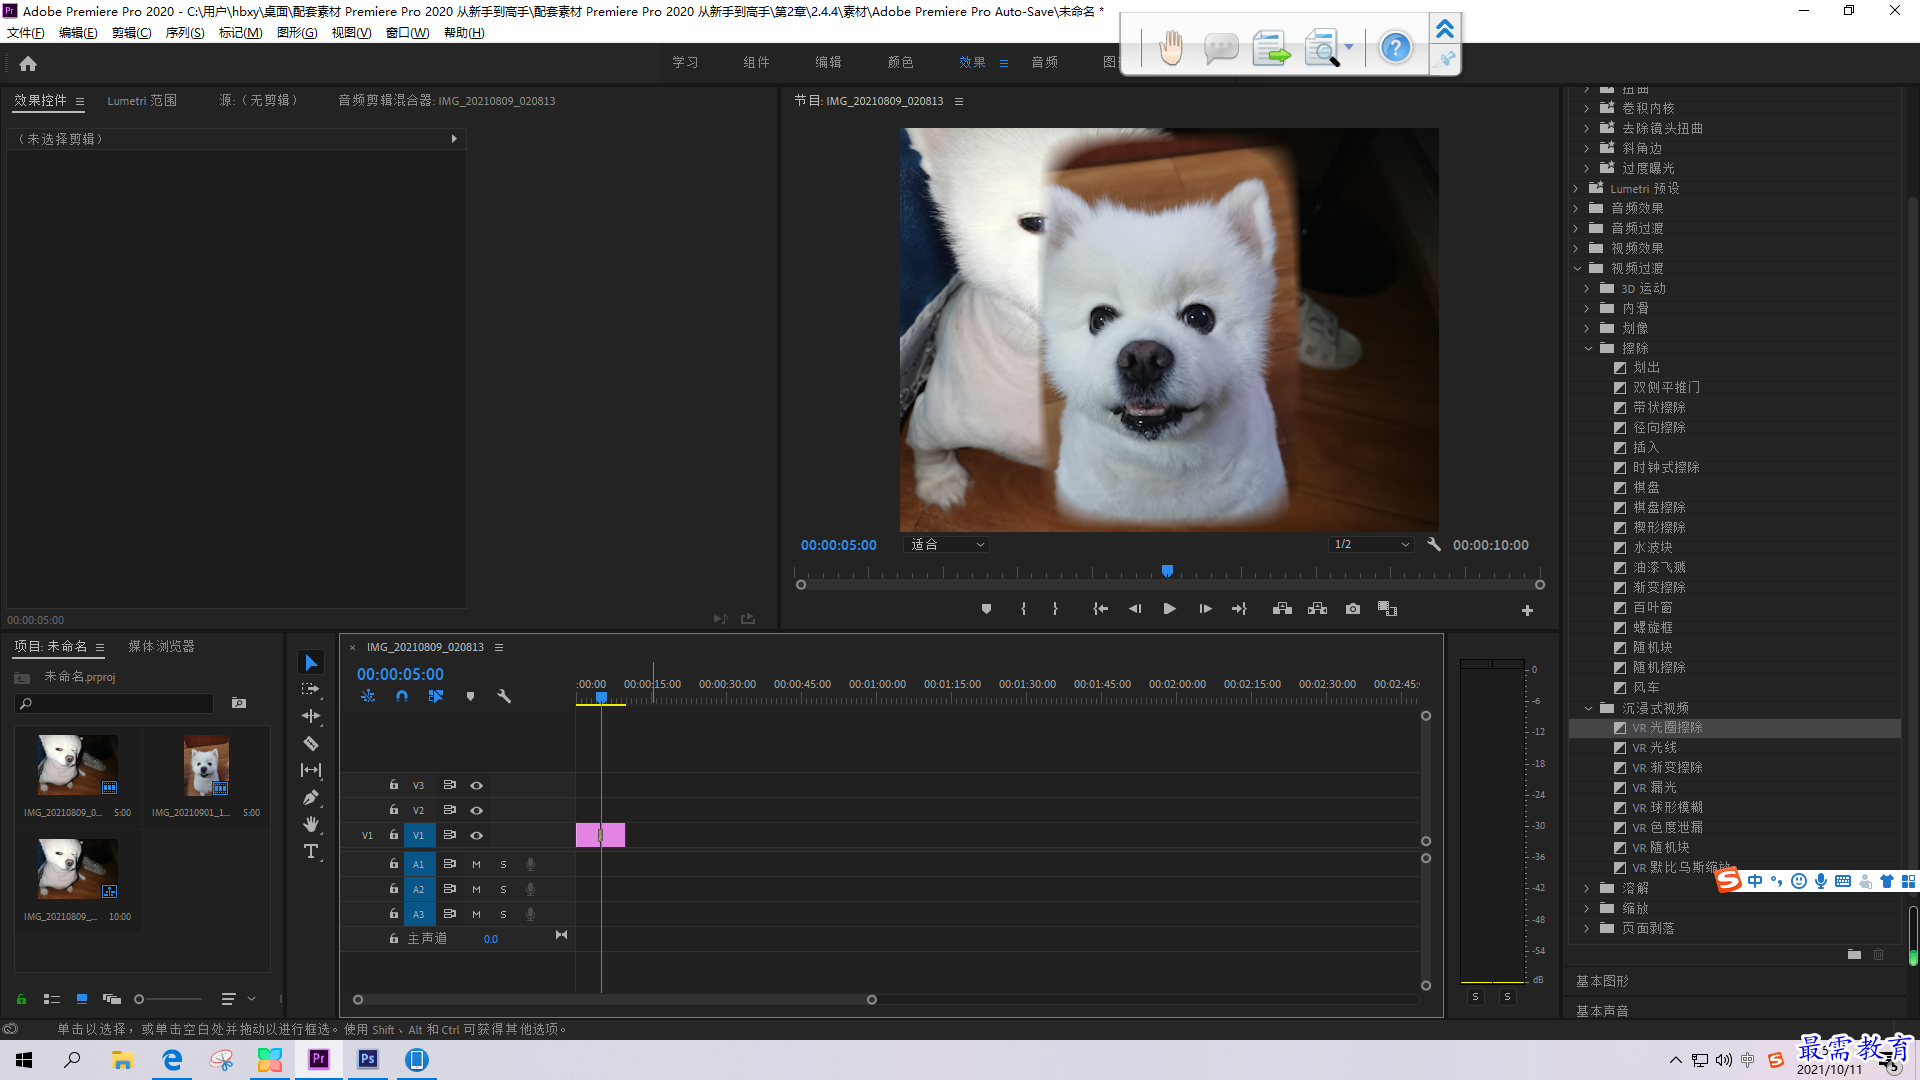1920x1080 pixels.
Task: Toggle A1 track targeting button
Action: click(x=419, y=864)
